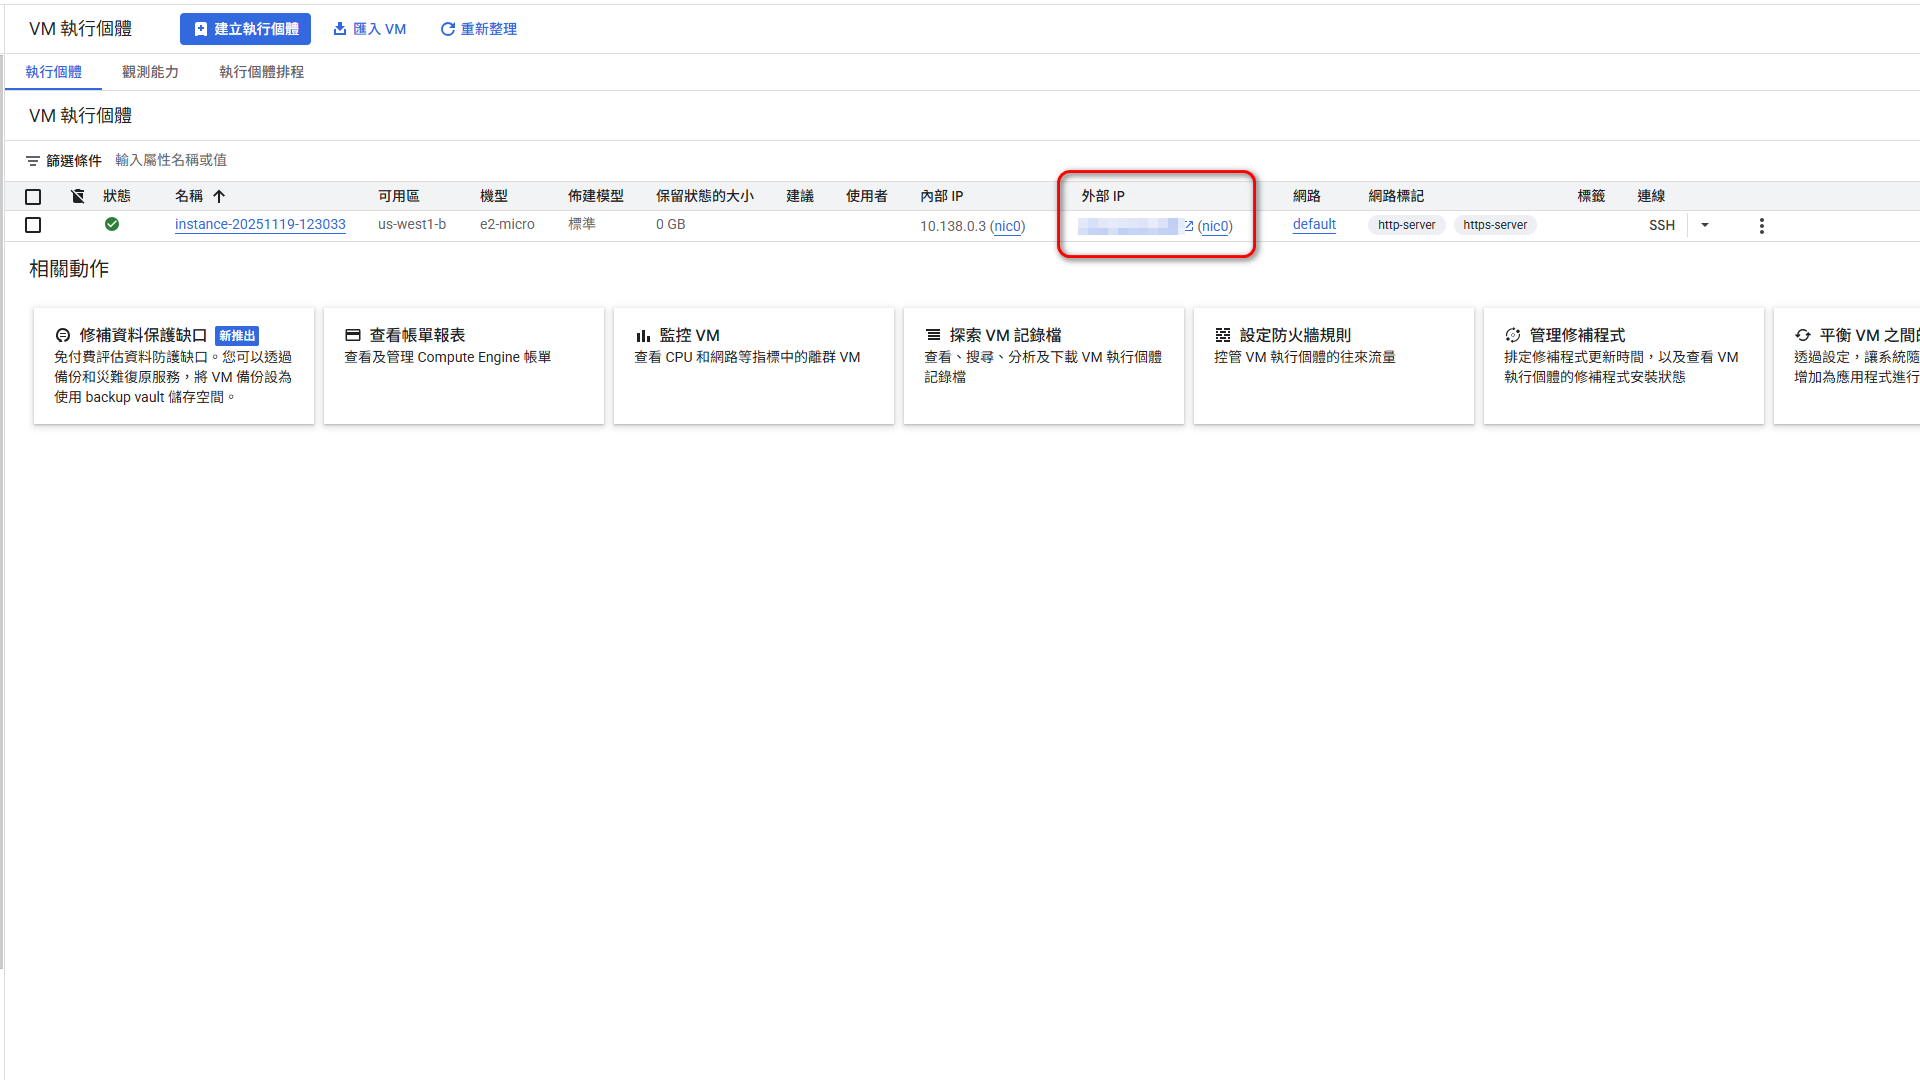The width and height of the screenshot is (1920, 1080).
Task: Check the checkbox for instance-20251119-123033
Action: [x=33, y=225]
